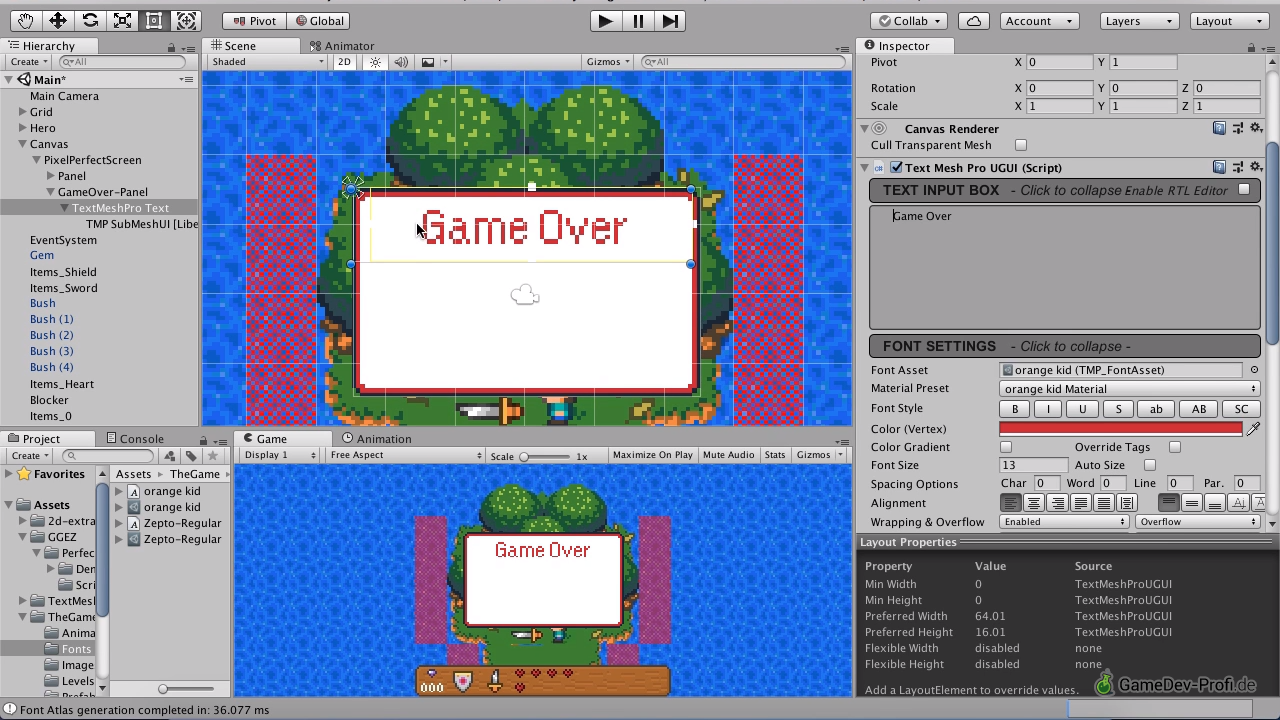
Task: Select the Scale tool
Action: pyautogui.click(x=122, y=21)
